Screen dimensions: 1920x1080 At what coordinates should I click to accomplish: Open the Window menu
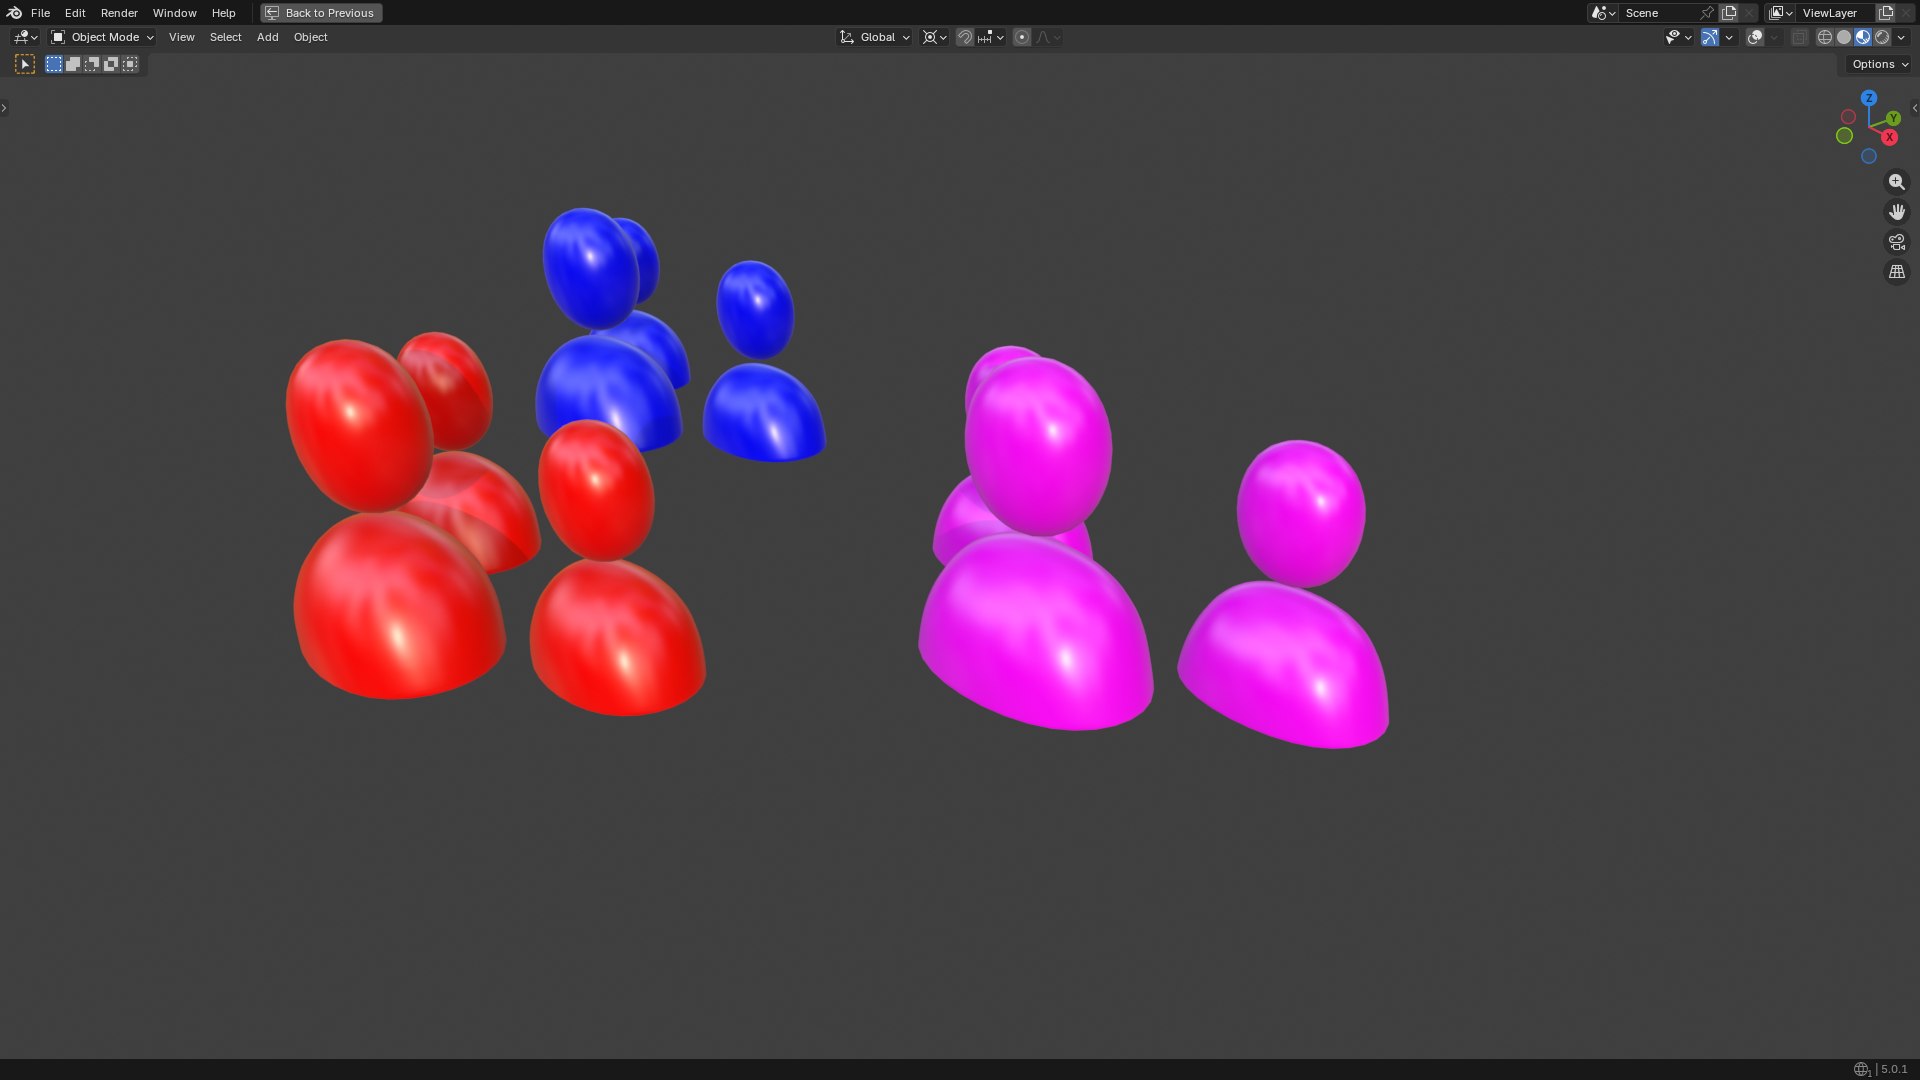click(x=174, y=13)
